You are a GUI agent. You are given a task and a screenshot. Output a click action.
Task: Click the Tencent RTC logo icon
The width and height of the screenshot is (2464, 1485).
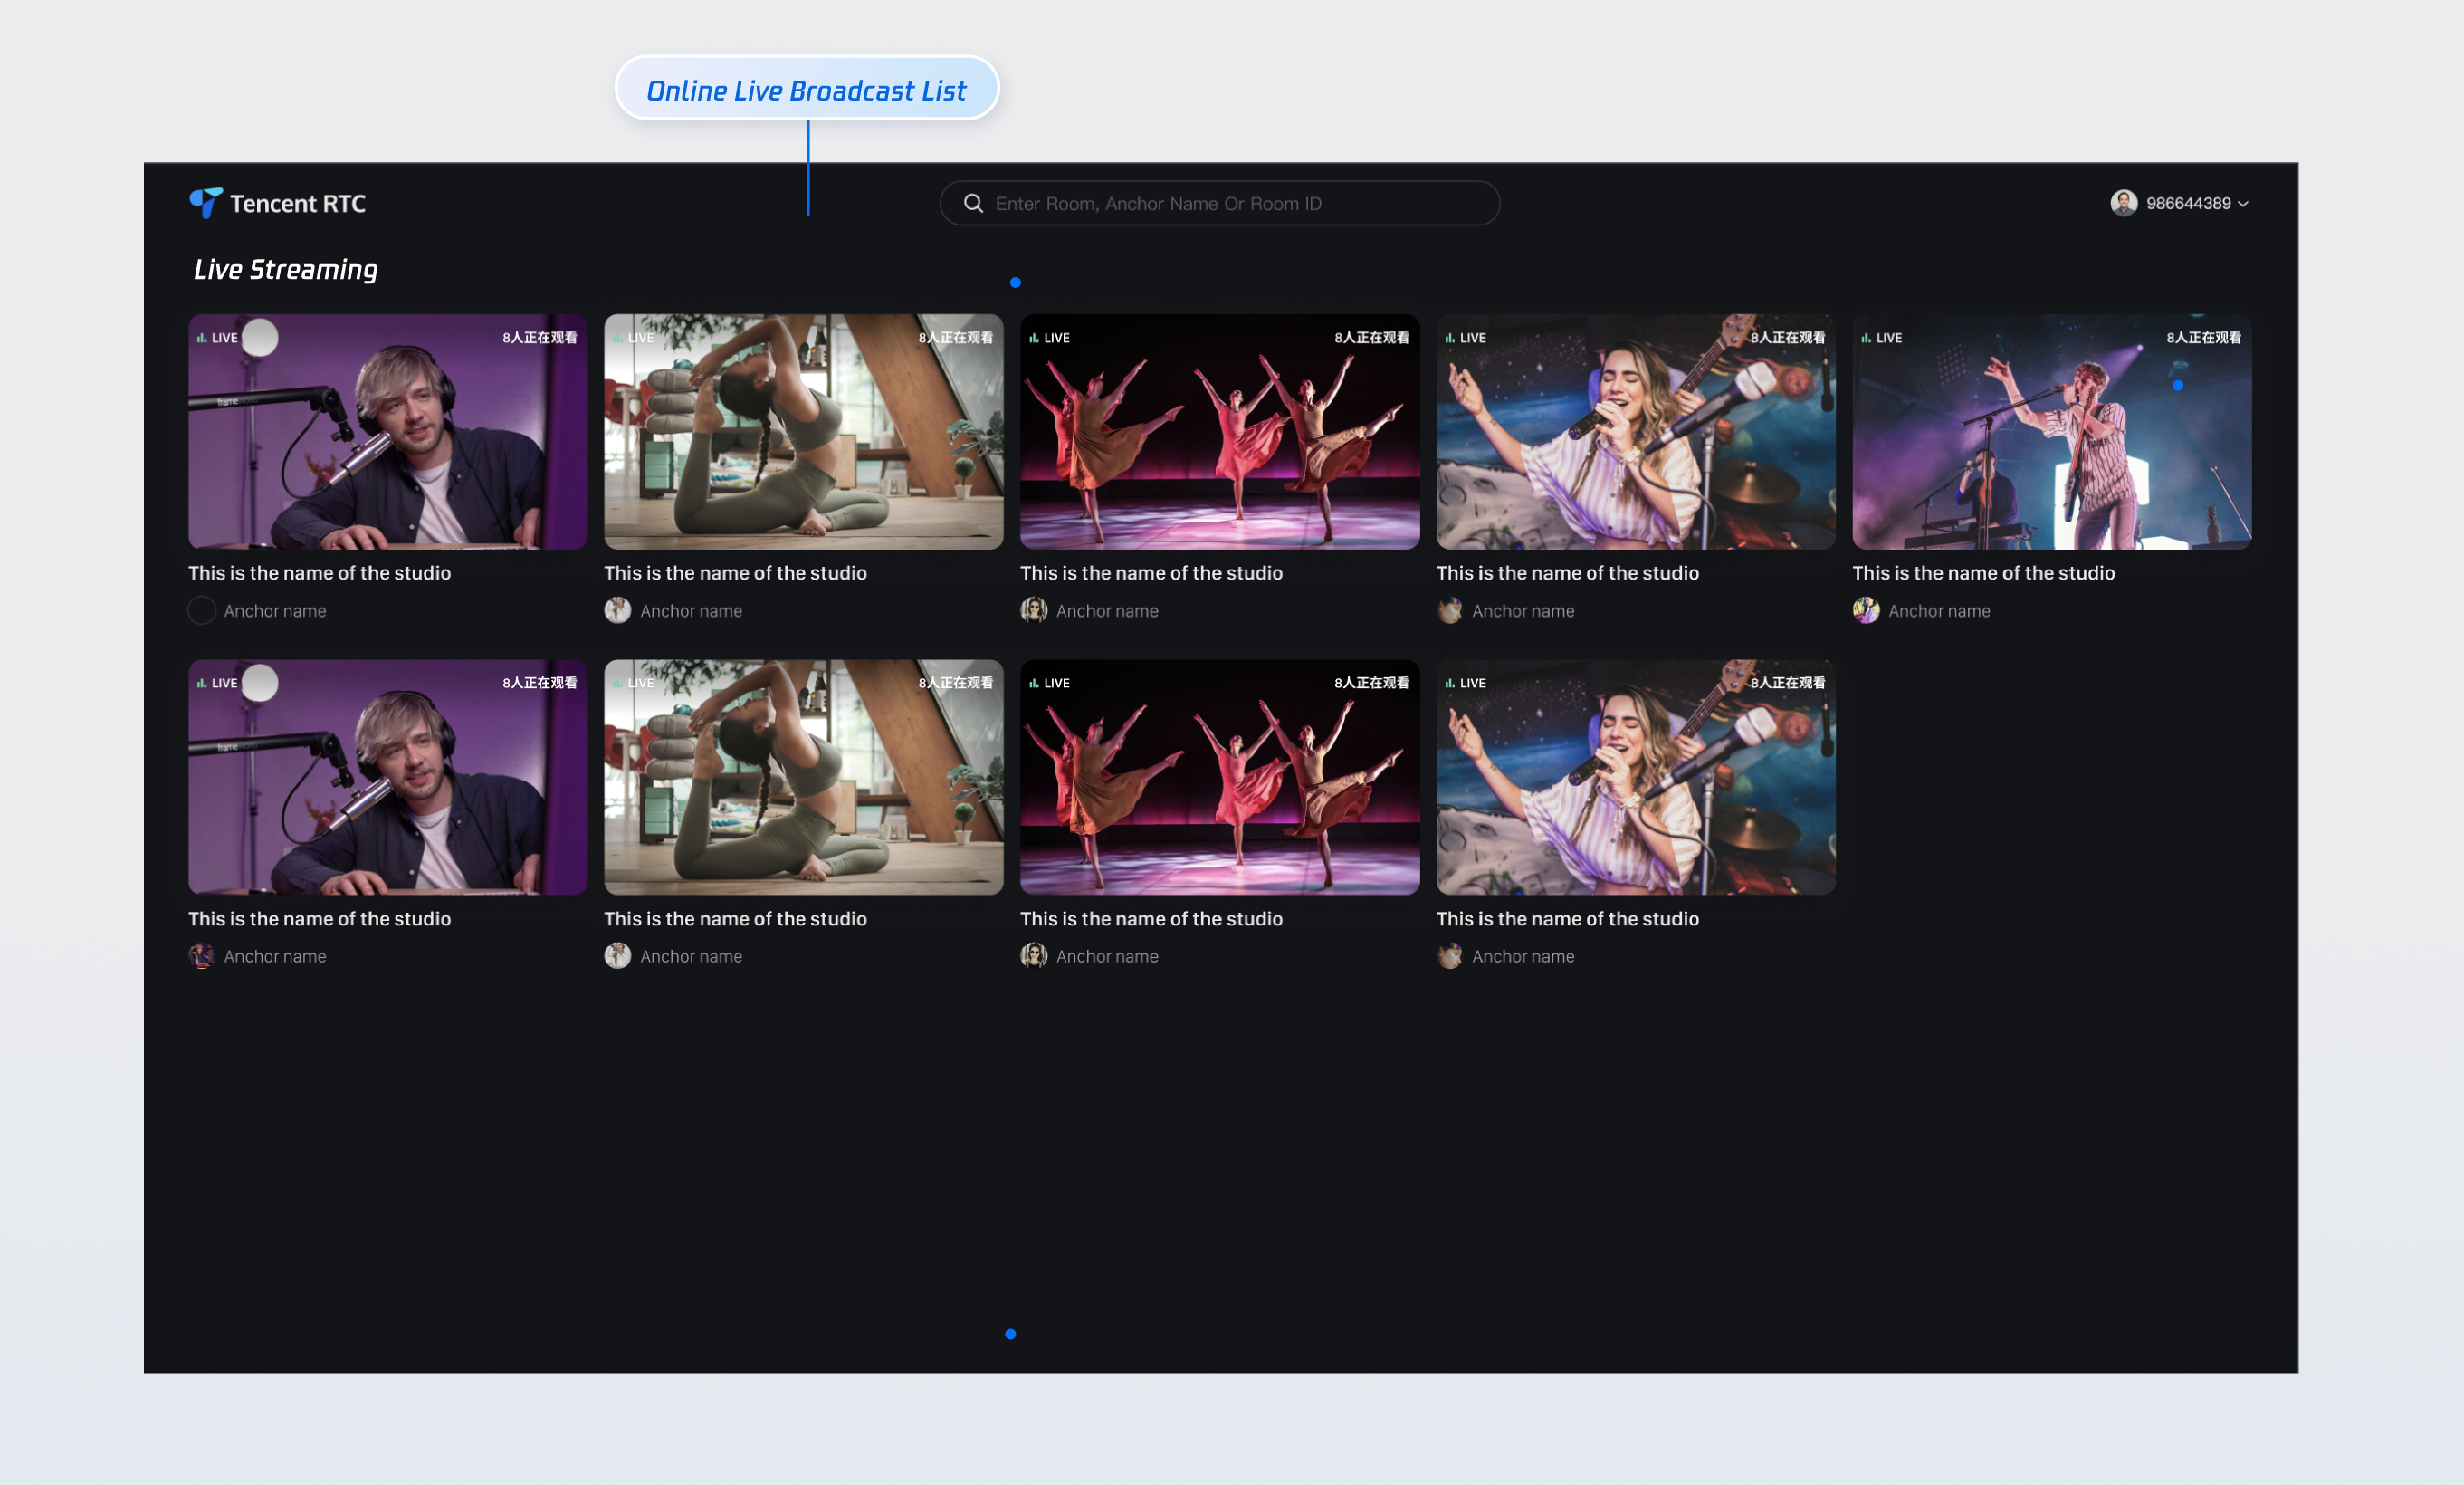point(205,203)
